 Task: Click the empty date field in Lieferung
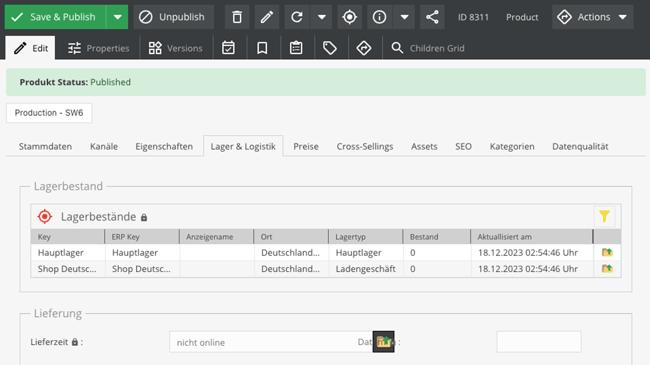(x=539, y=342)
